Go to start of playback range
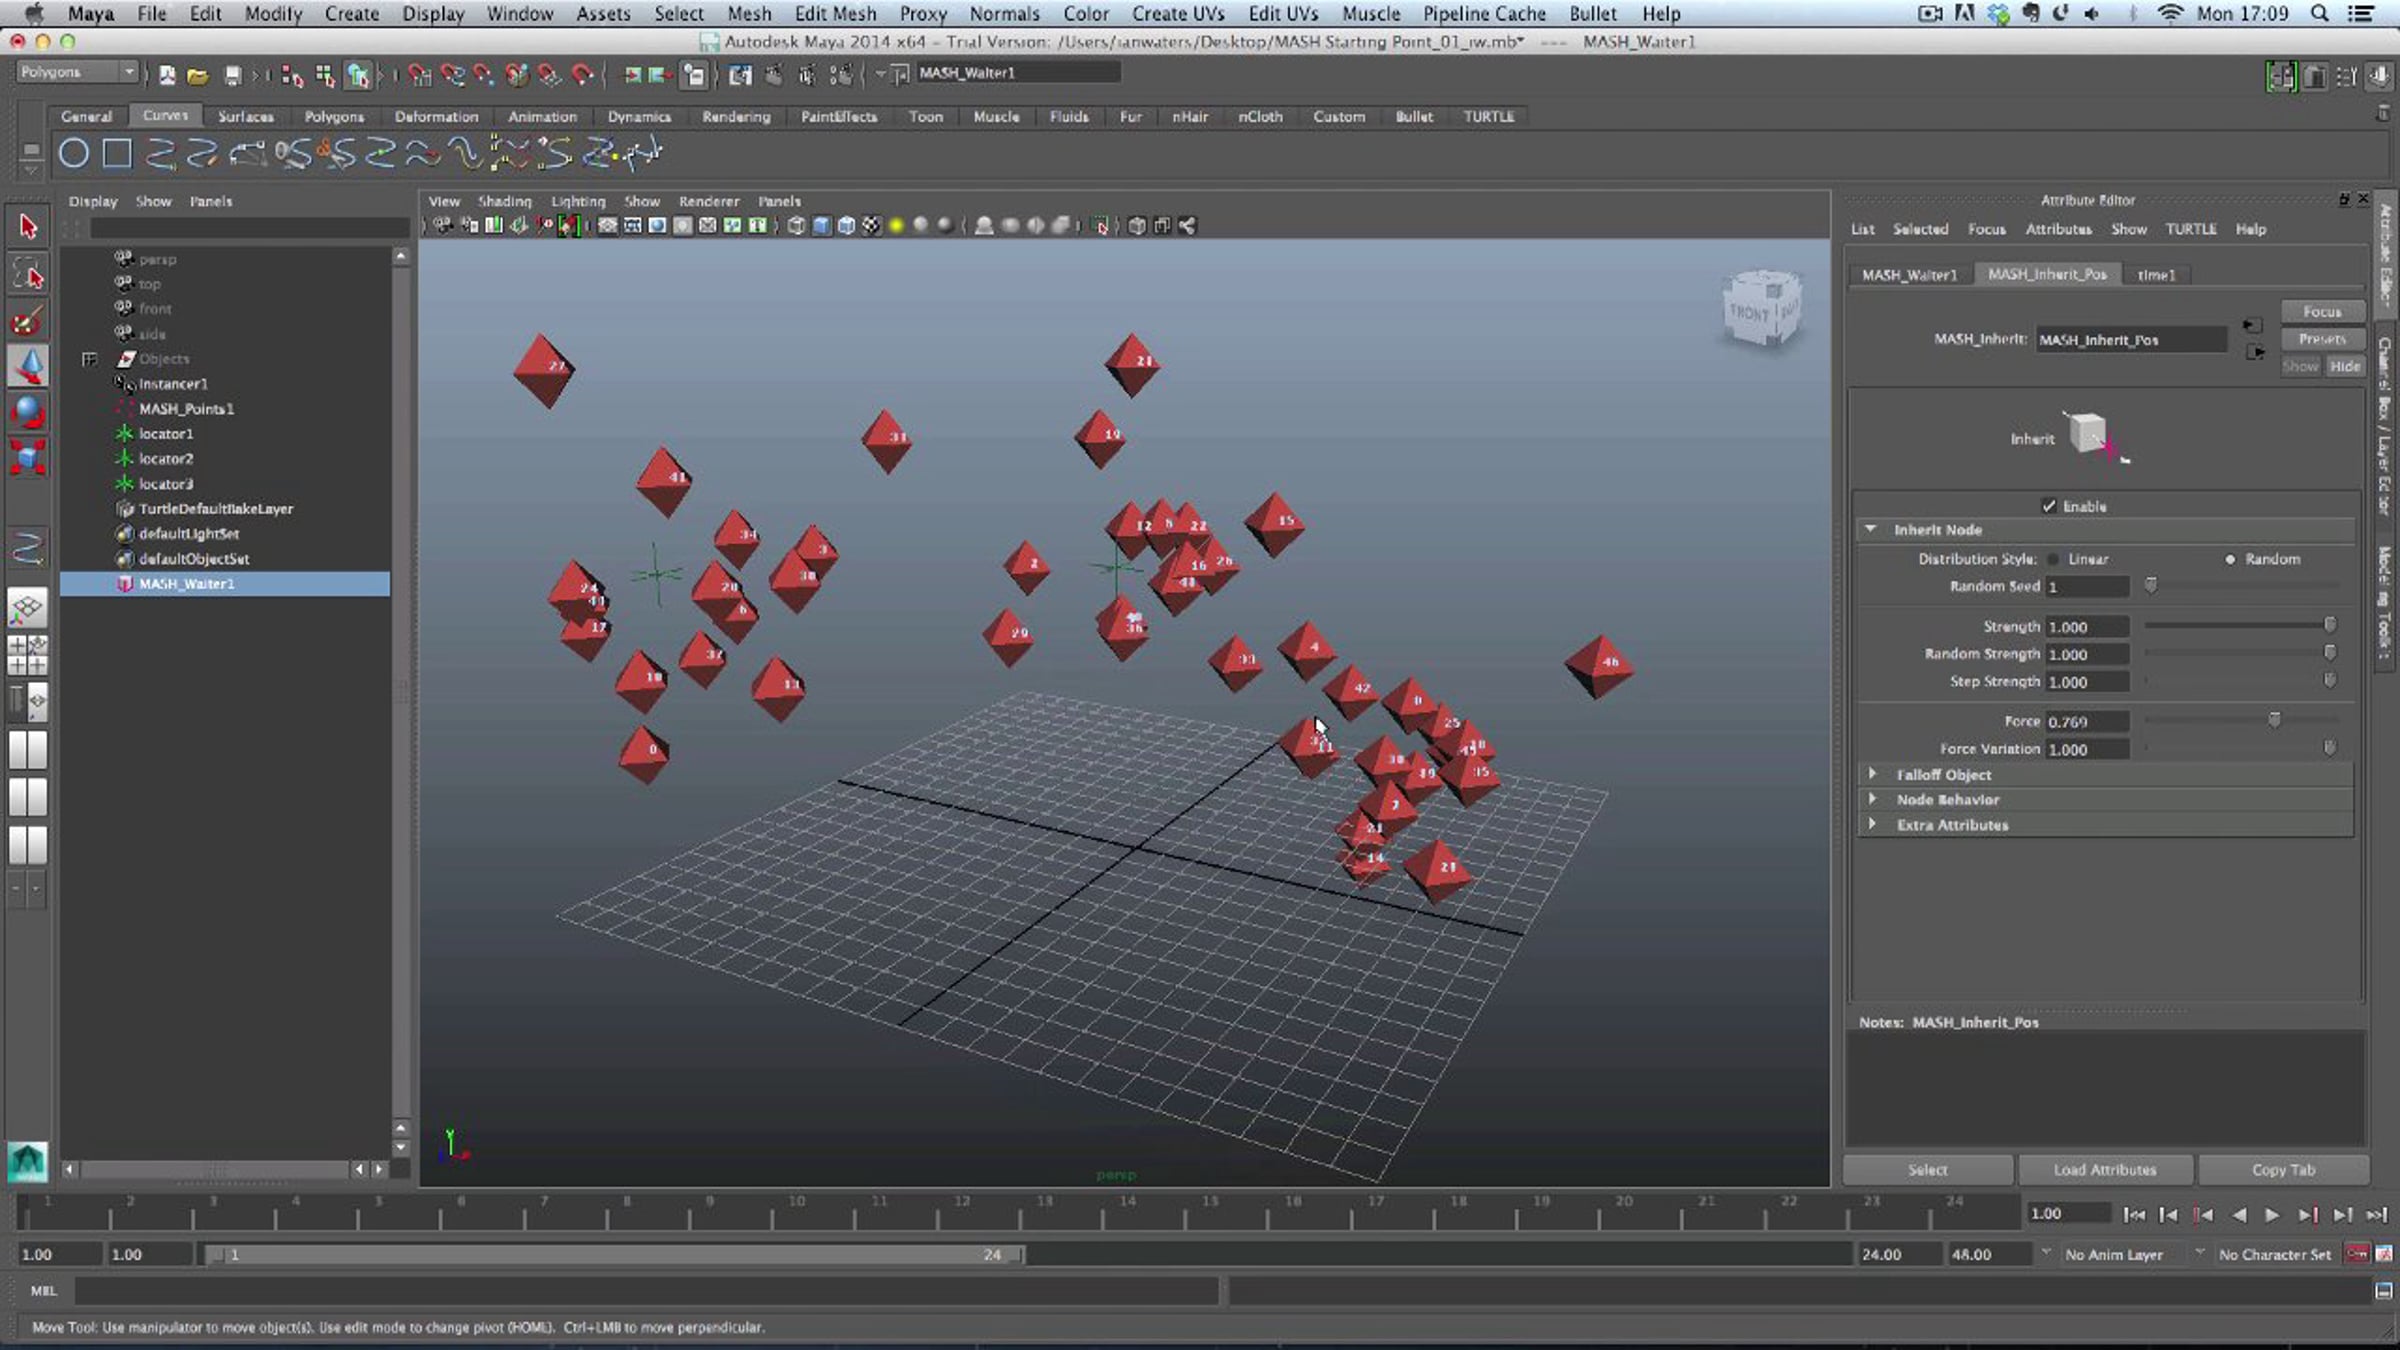2400x1350 pixels. coord(2133,1214)
